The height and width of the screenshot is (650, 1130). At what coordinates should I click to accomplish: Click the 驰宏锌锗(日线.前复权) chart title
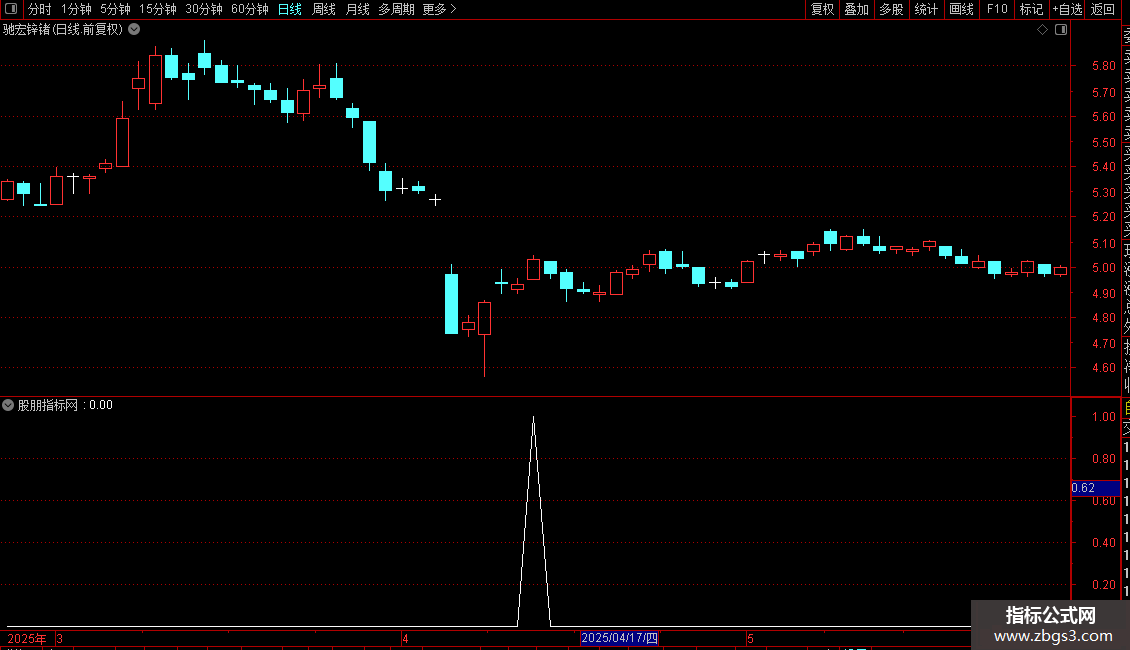point(63,30)
